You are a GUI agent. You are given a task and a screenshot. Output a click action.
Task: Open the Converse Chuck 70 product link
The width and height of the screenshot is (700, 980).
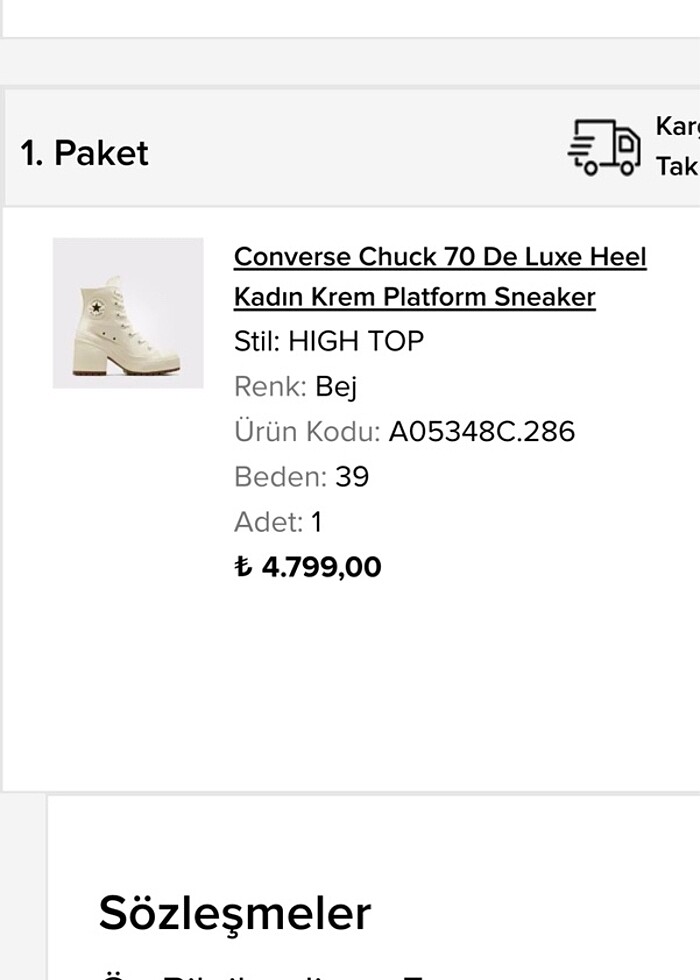[440, 276]
